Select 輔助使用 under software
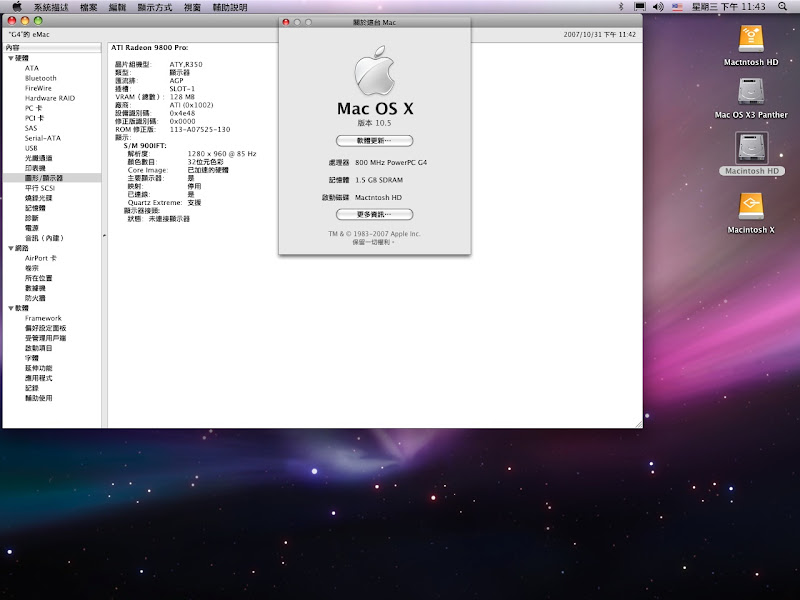Viewport: 800px width, 600px height. pos(39,398)
